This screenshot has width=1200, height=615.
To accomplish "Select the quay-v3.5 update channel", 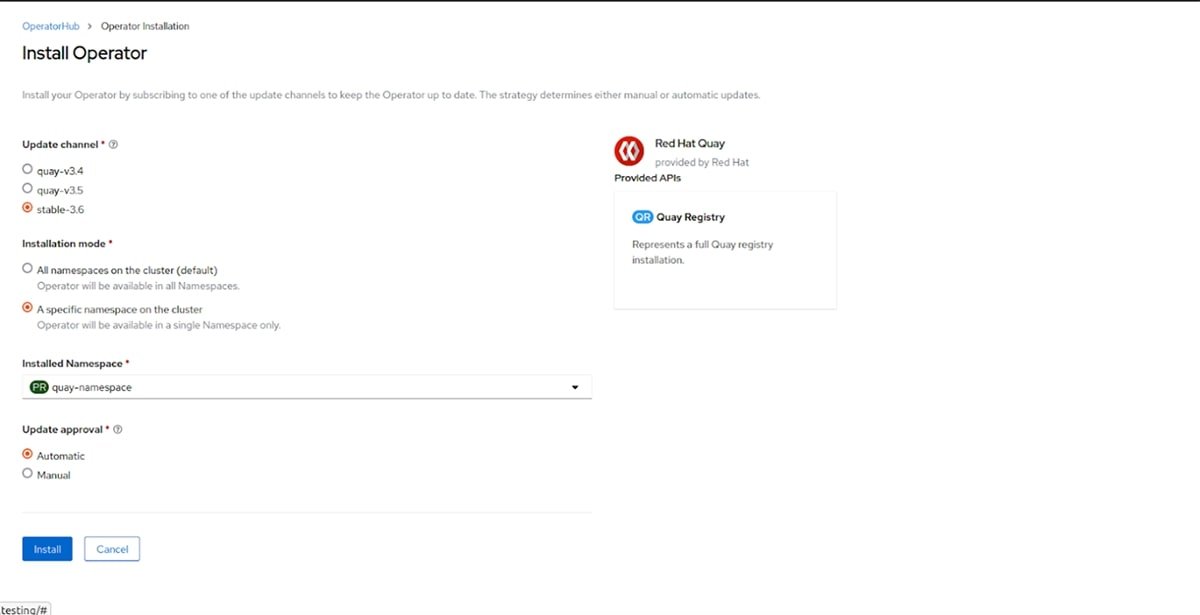I will click(27, 188).
